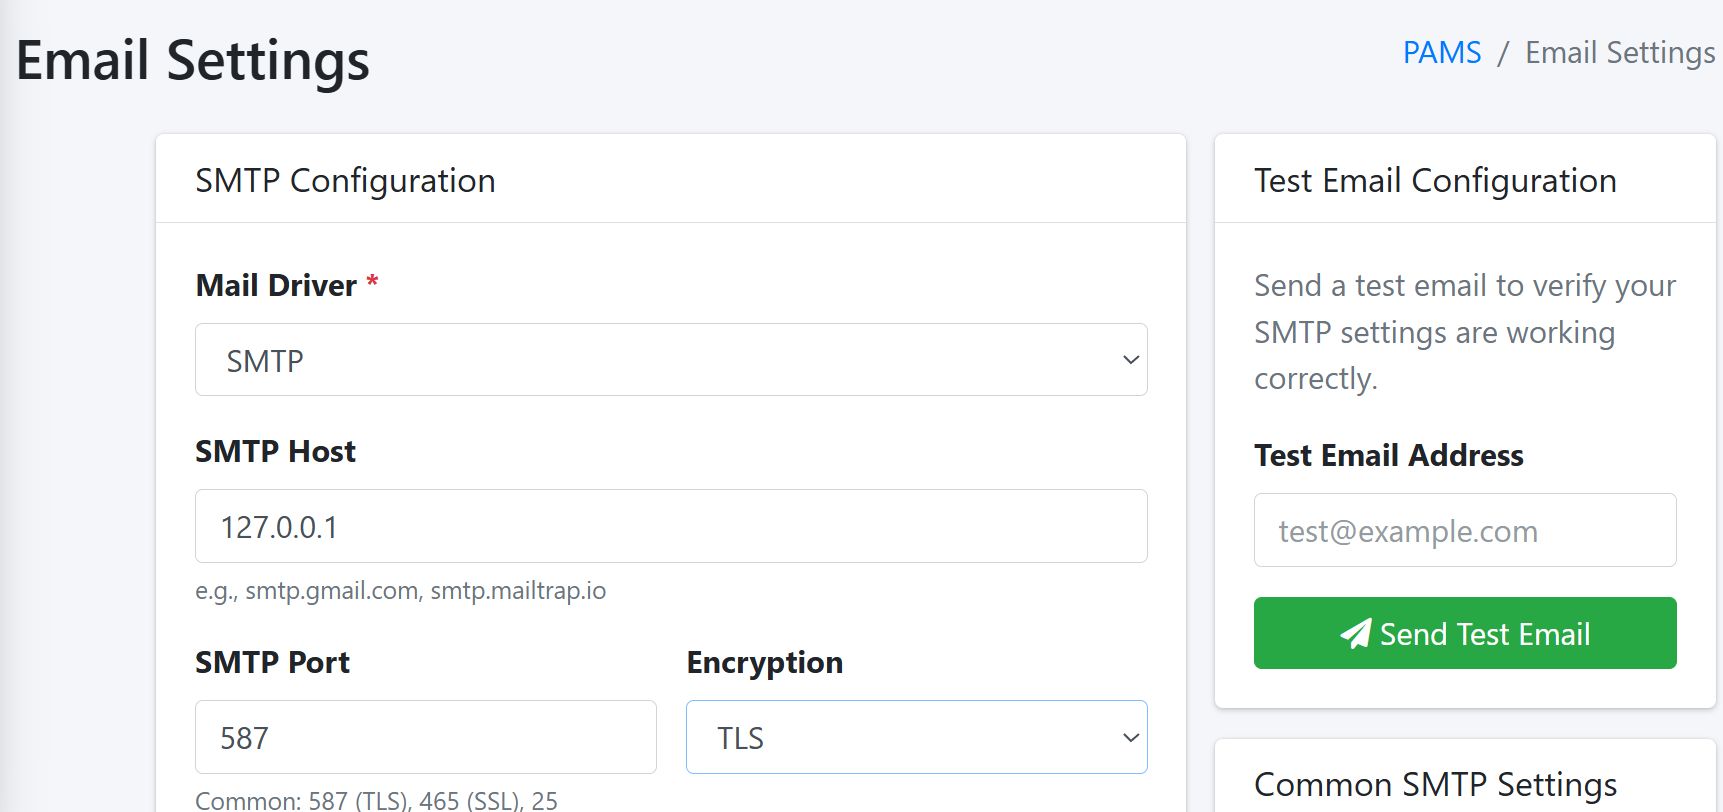The width and height of the screenshot is (1723, 812).
Task: Click the Email Settings breadcrumb item
Action: (1619, 53)
